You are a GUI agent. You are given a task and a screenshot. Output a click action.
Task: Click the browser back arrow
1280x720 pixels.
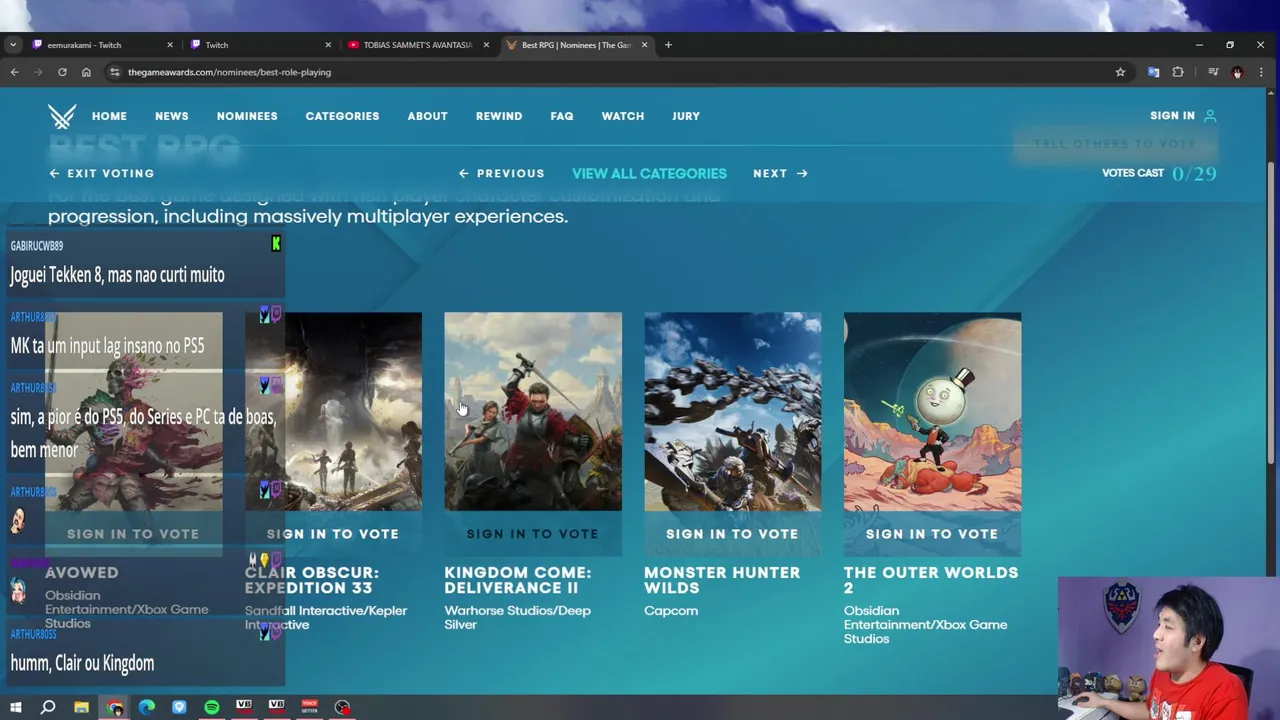pyautogui.click(x=14, y=72)
